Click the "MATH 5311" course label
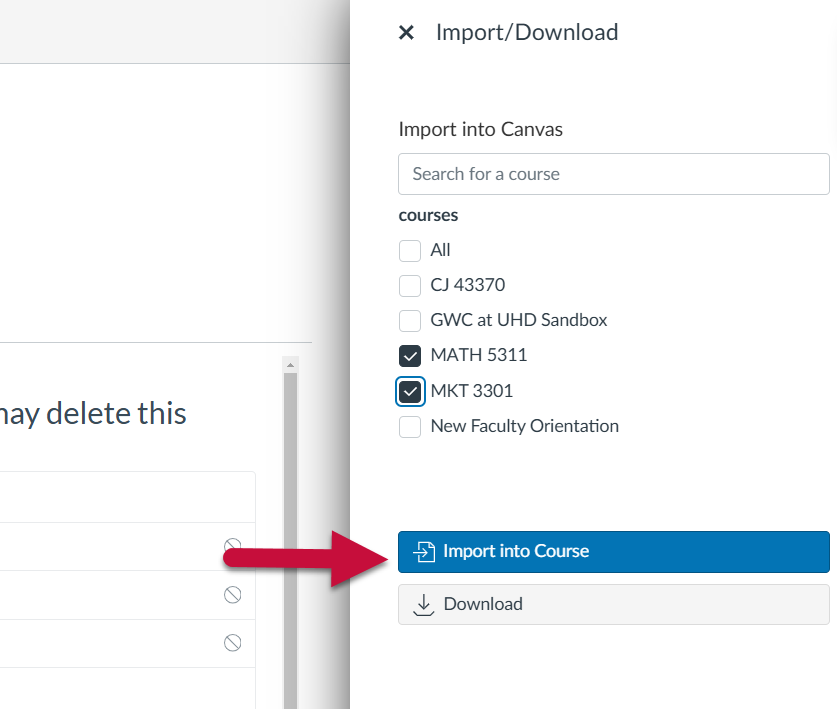Viewport: 837px width, 709px height. 479,355
